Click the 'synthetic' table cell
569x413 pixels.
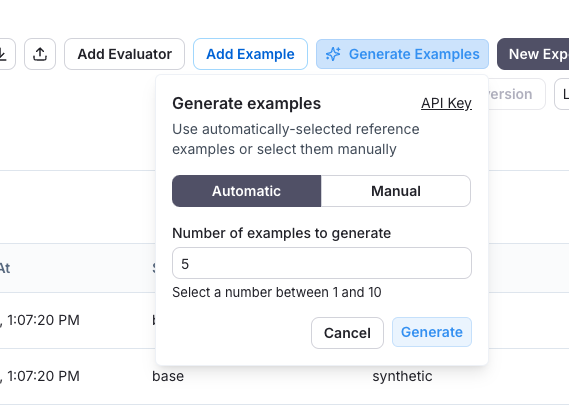pos(402,376)
